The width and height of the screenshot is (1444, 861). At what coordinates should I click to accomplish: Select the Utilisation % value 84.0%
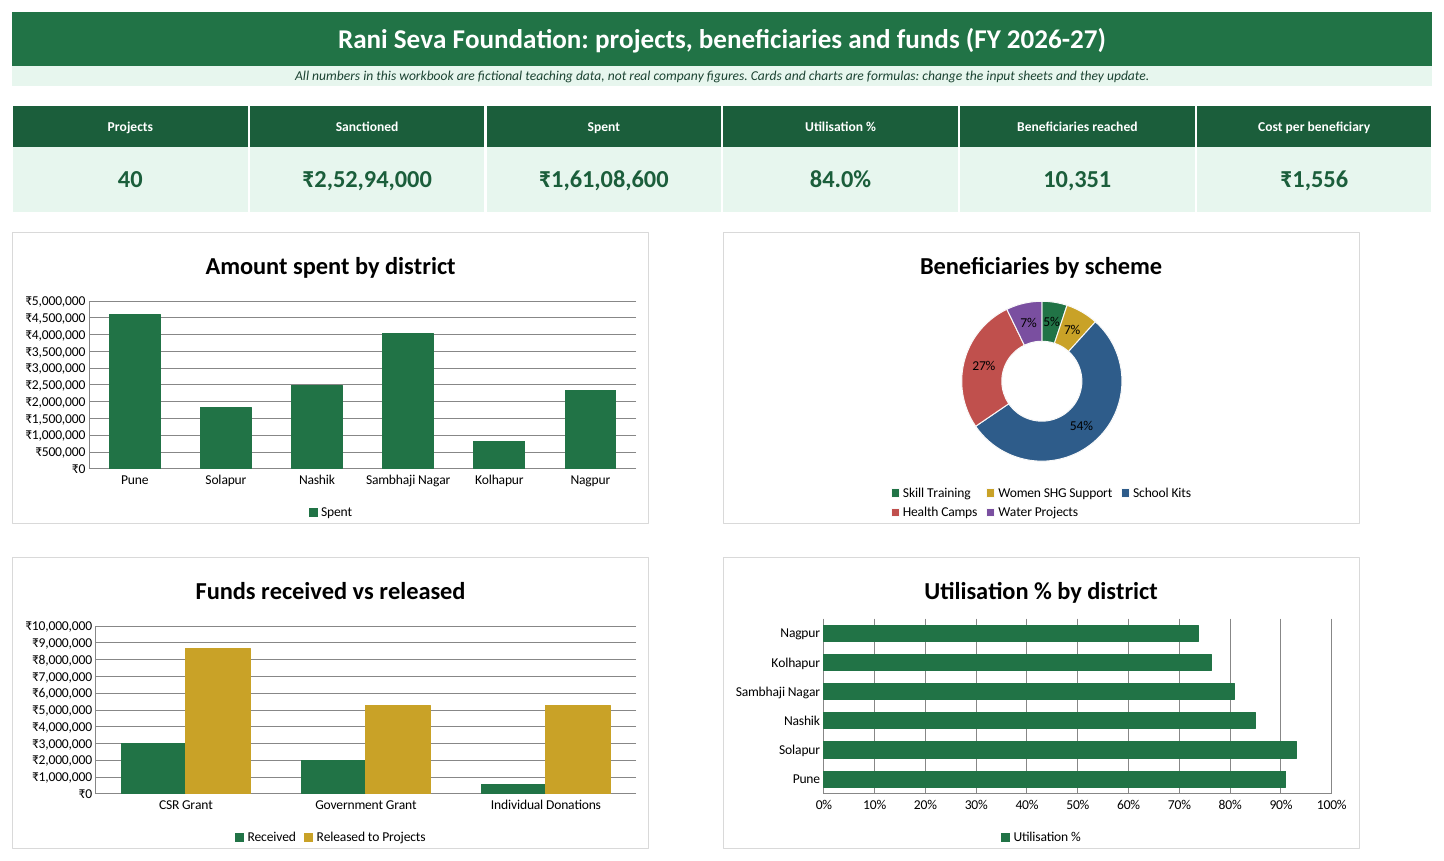click(x=840, y=180)
